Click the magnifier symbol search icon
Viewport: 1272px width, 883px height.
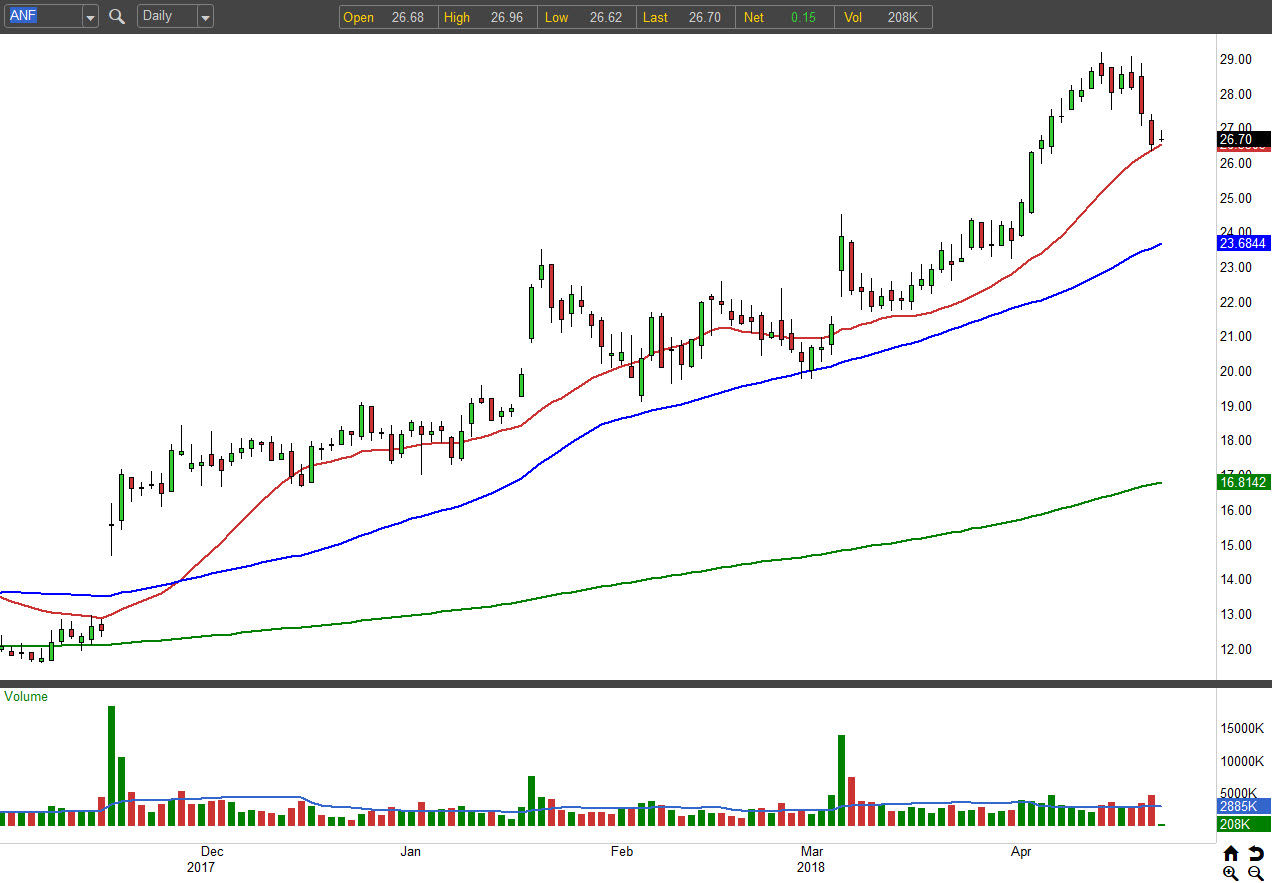[x=117, y=17]
